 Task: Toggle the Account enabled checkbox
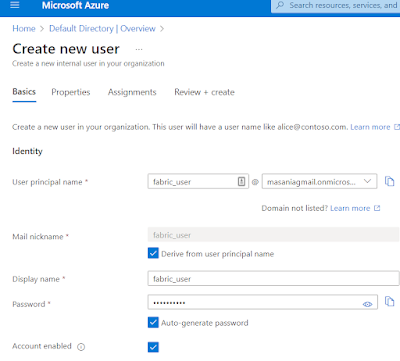153,347
